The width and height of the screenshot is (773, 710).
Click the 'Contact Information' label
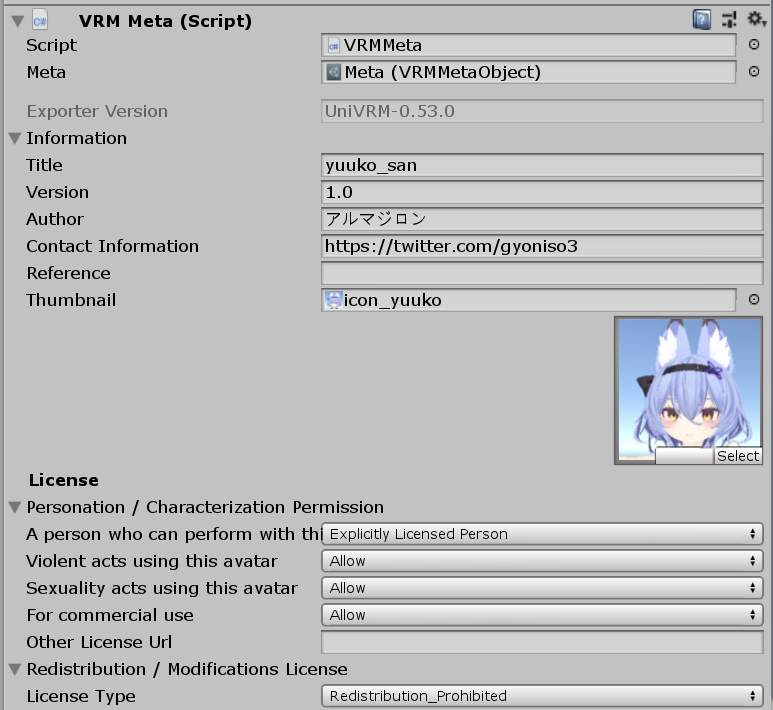(x=112, y=246)
